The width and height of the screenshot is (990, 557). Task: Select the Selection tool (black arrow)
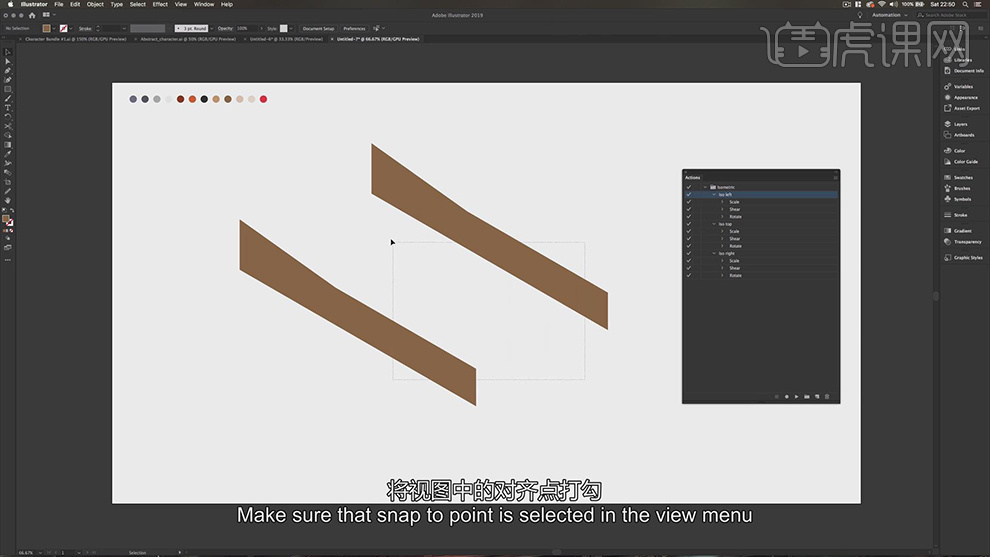coord(8,52)
